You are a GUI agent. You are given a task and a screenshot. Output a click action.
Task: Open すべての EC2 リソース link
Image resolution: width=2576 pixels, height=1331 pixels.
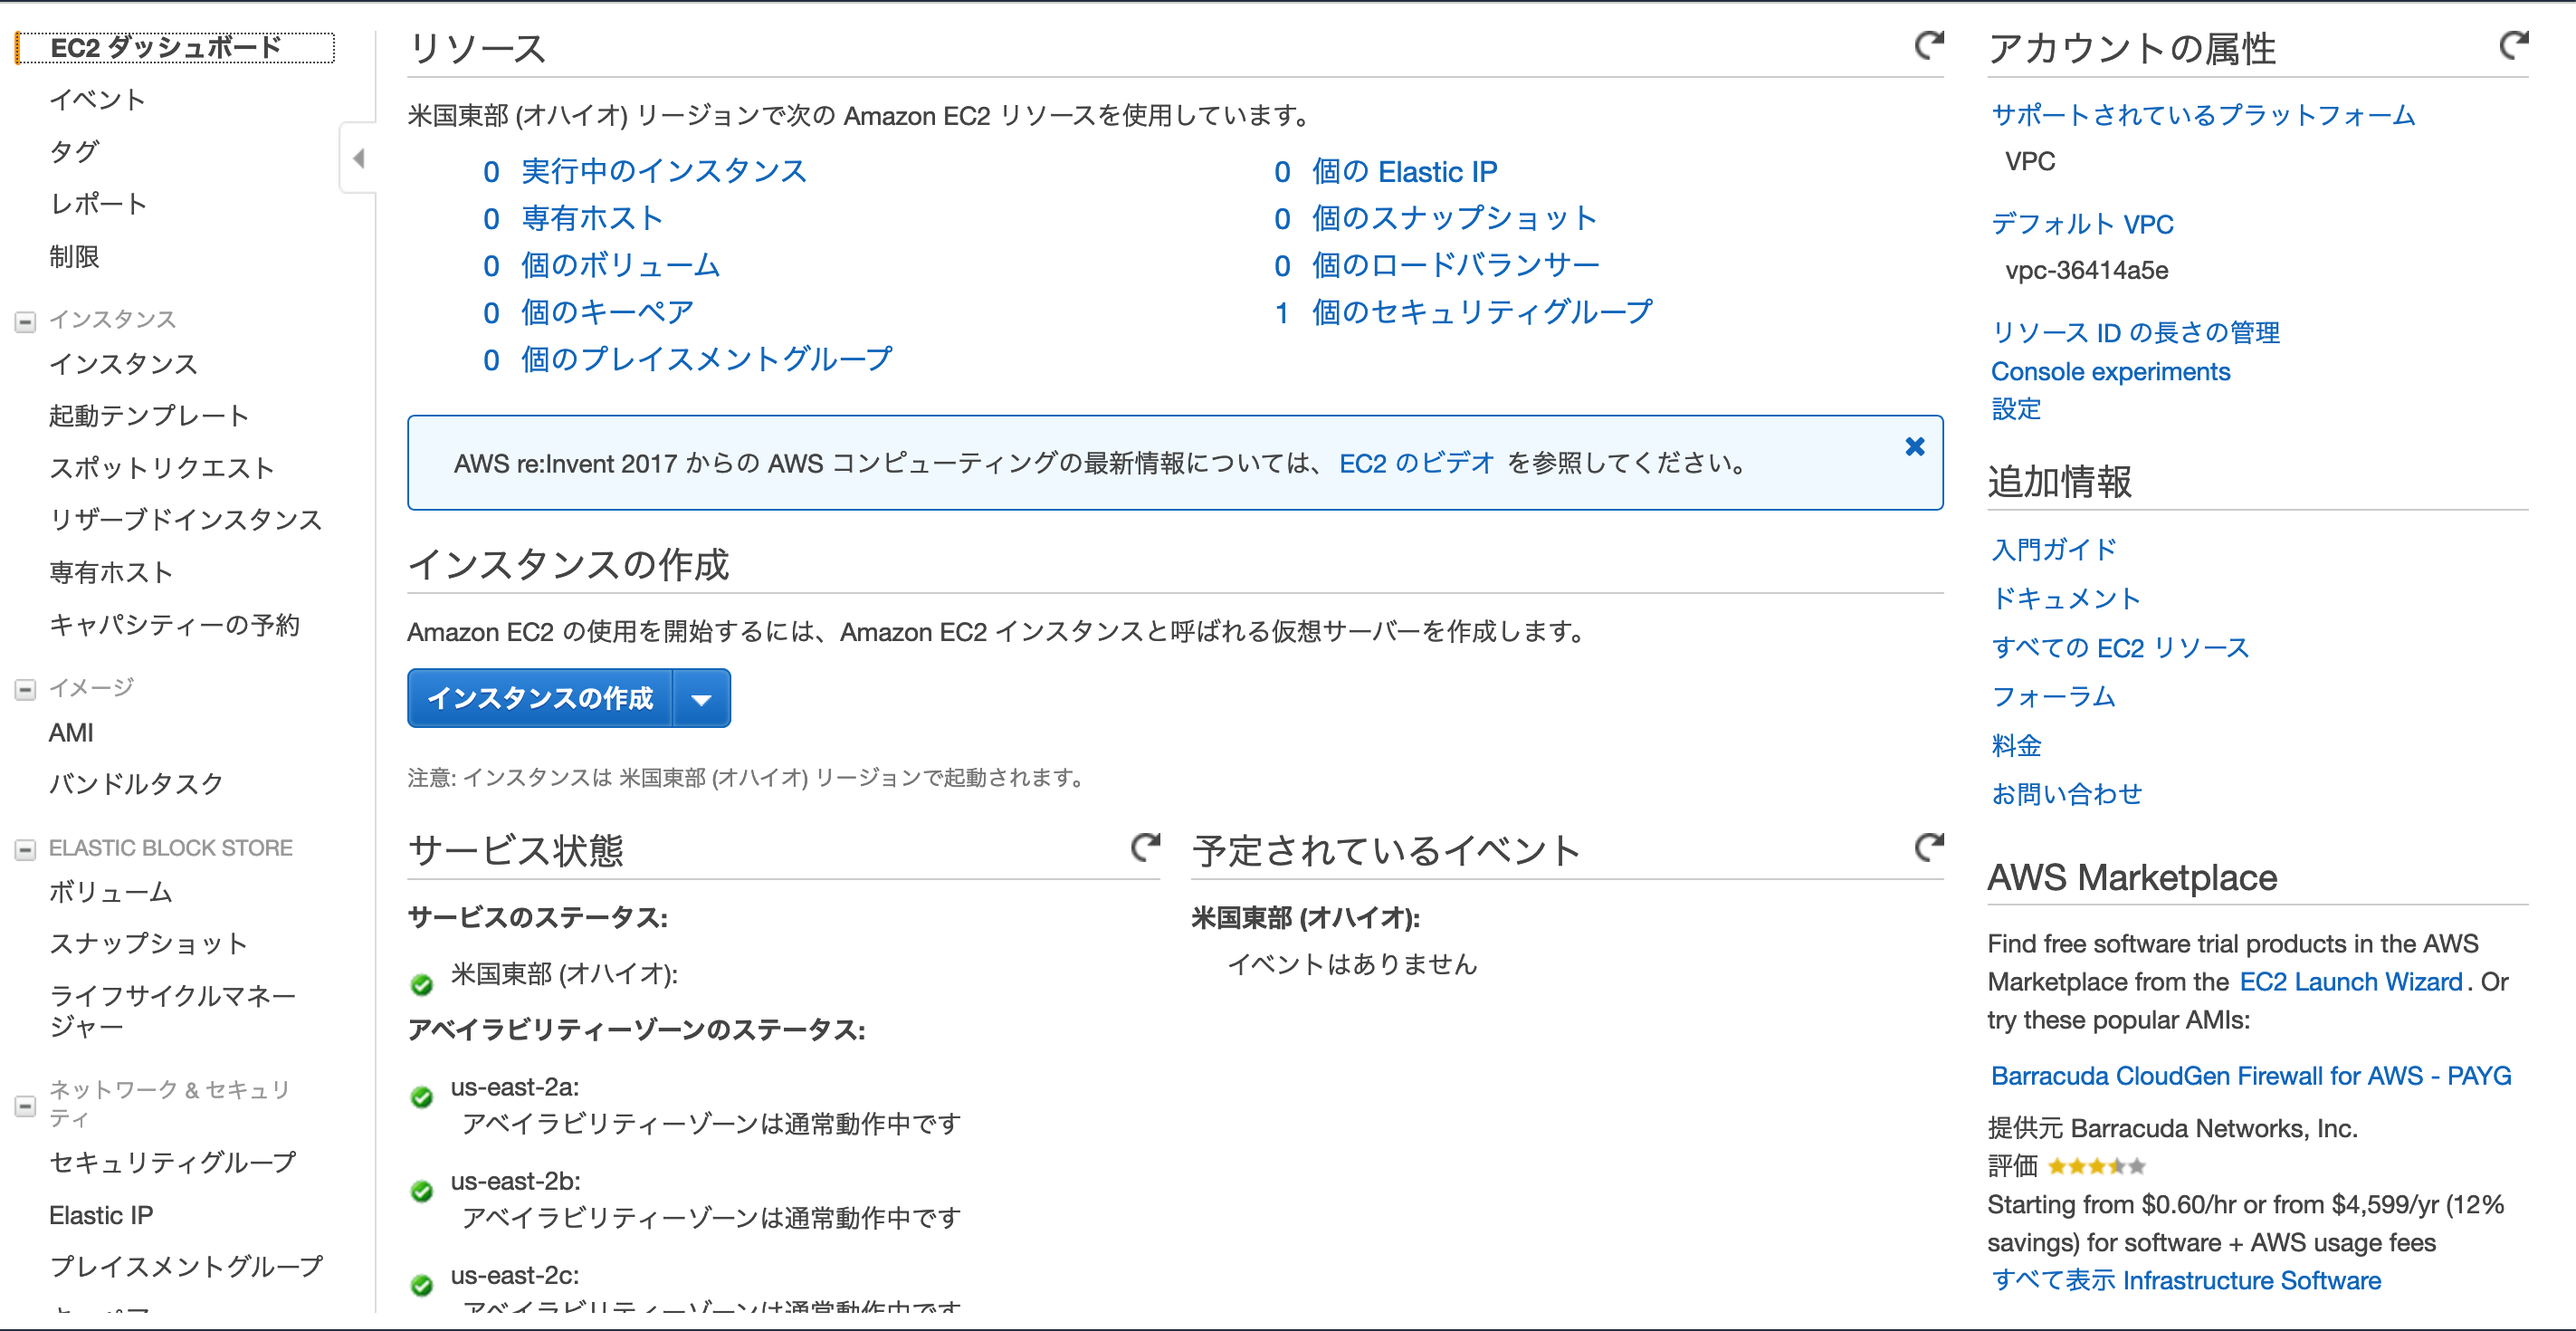(2120, 647)
